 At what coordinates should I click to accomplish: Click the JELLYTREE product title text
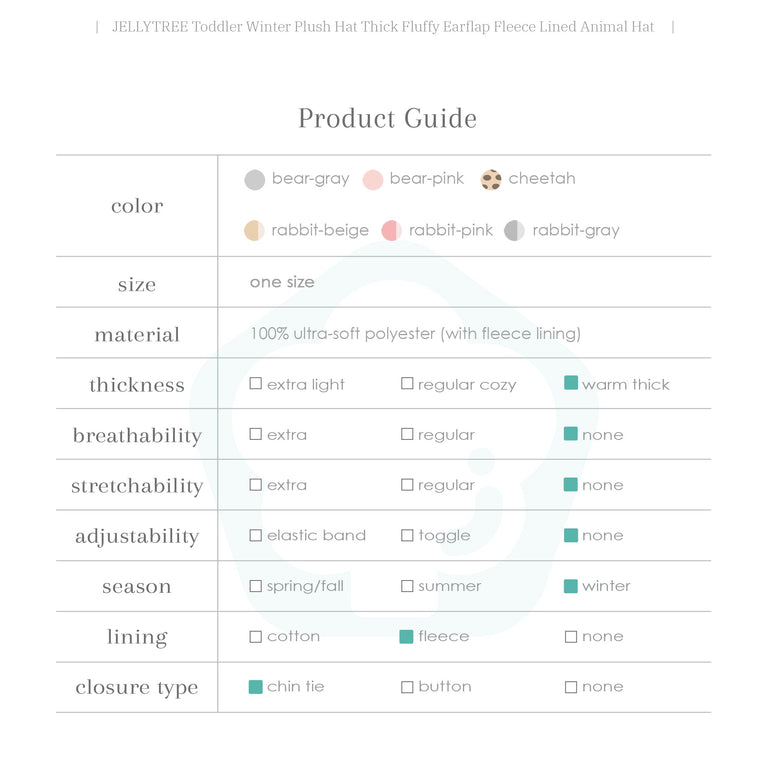tap(384, 27)
